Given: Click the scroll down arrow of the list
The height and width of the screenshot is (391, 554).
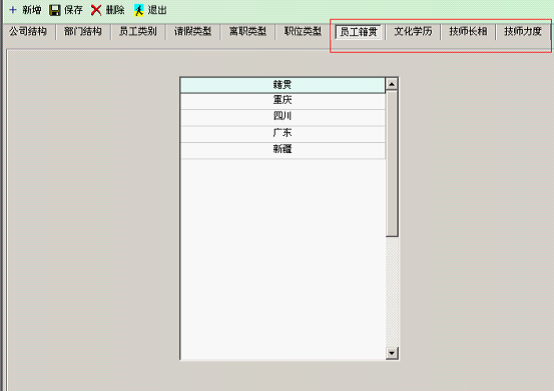Looking at the screenshot, I should [x=392, y=353].
